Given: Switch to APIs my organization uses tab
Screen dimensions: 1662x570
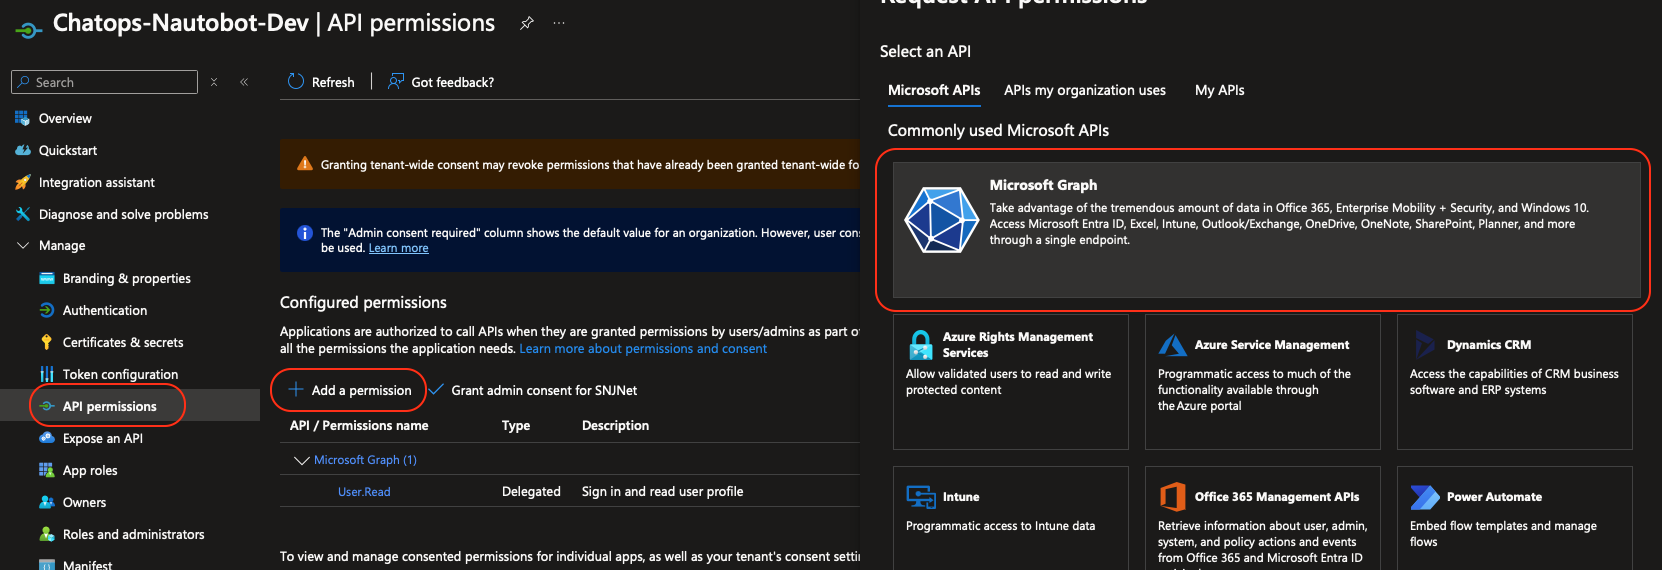Looking at the screenshot, I should [x=1085, y=90].
